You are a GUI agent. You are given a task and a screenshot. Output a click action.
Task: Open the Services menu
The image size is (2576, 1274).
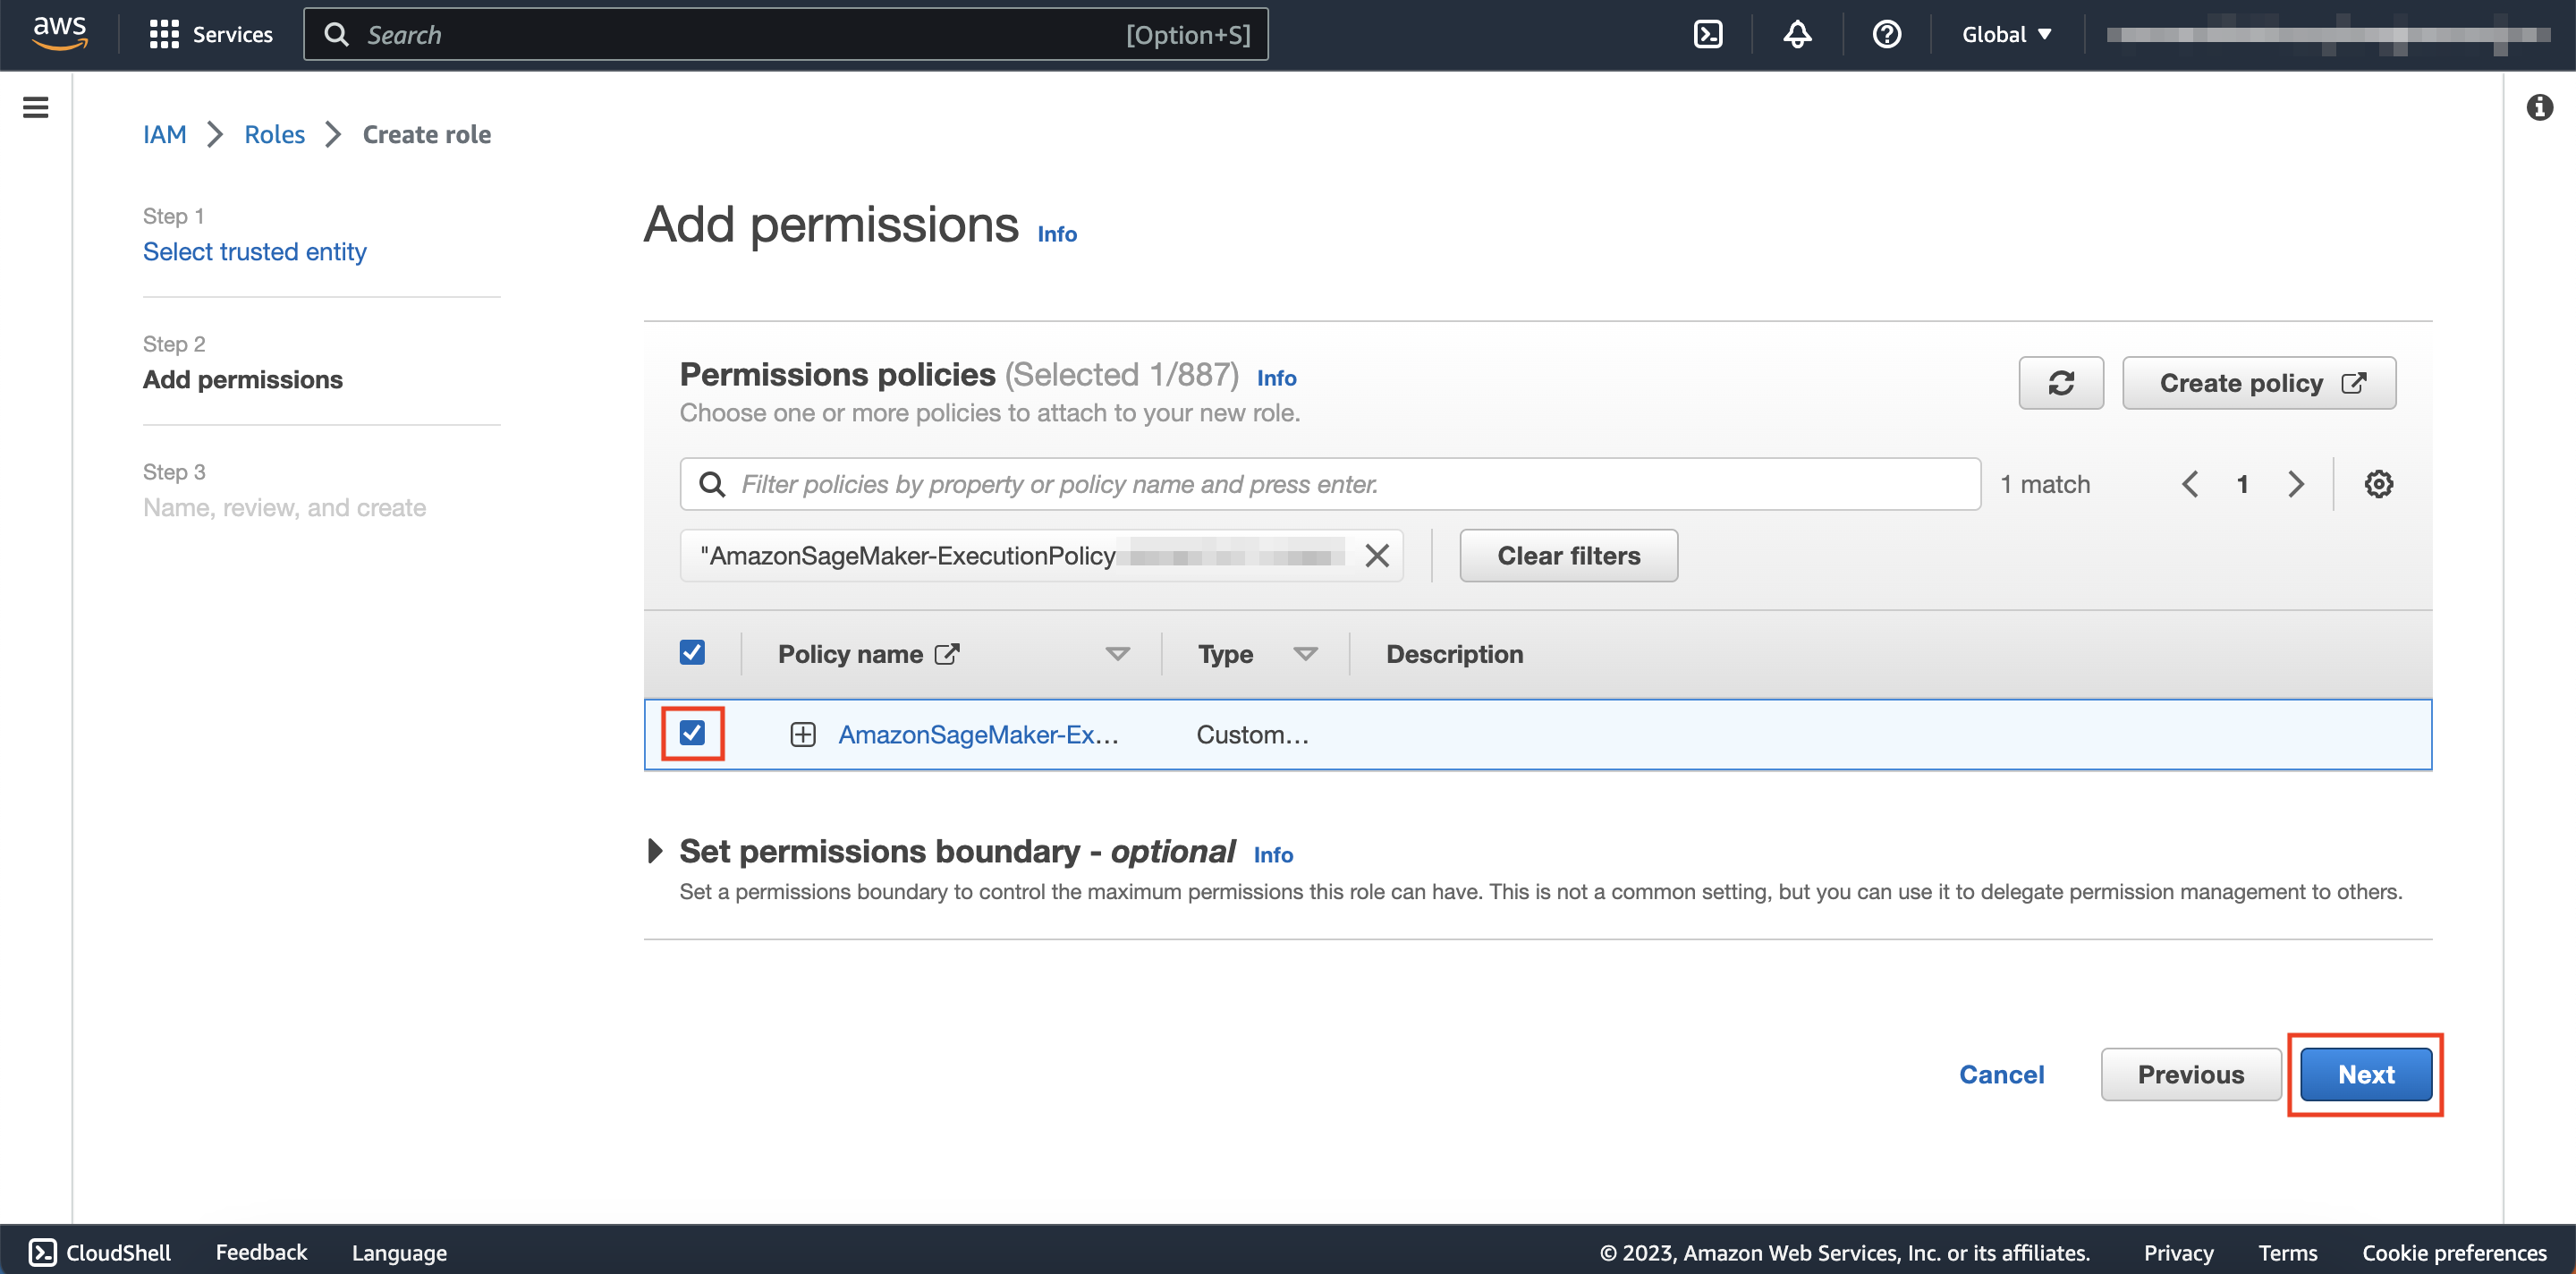211,35
